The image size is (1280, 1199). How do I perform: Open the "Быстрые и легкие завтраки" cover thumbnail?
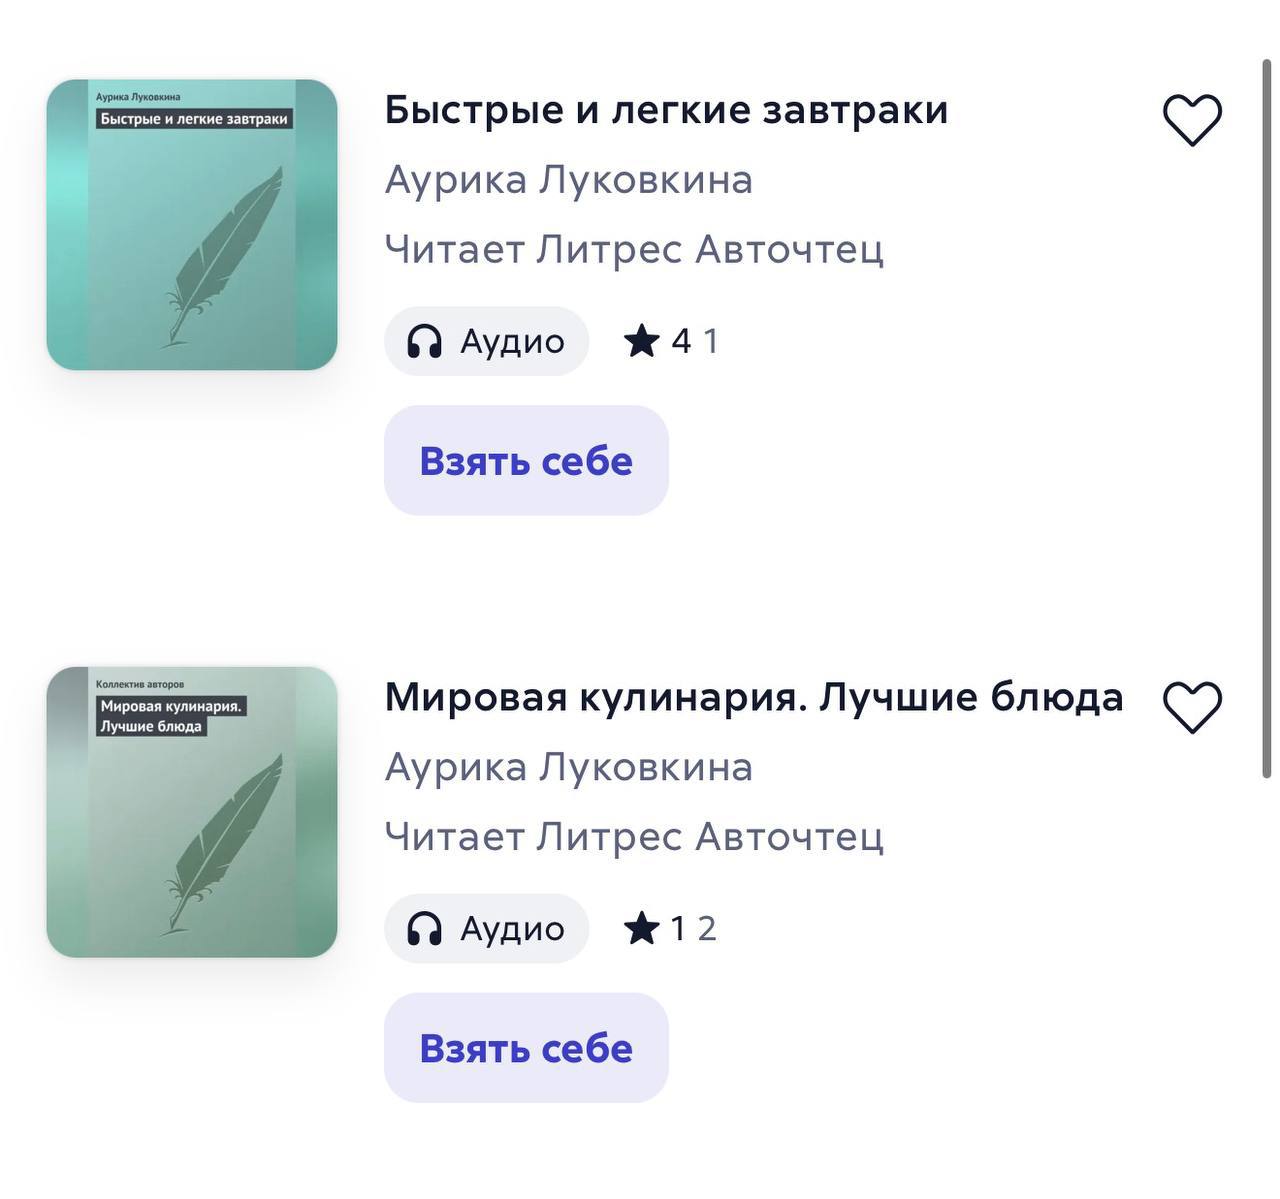pyautogui.click(x=192, y=225)
